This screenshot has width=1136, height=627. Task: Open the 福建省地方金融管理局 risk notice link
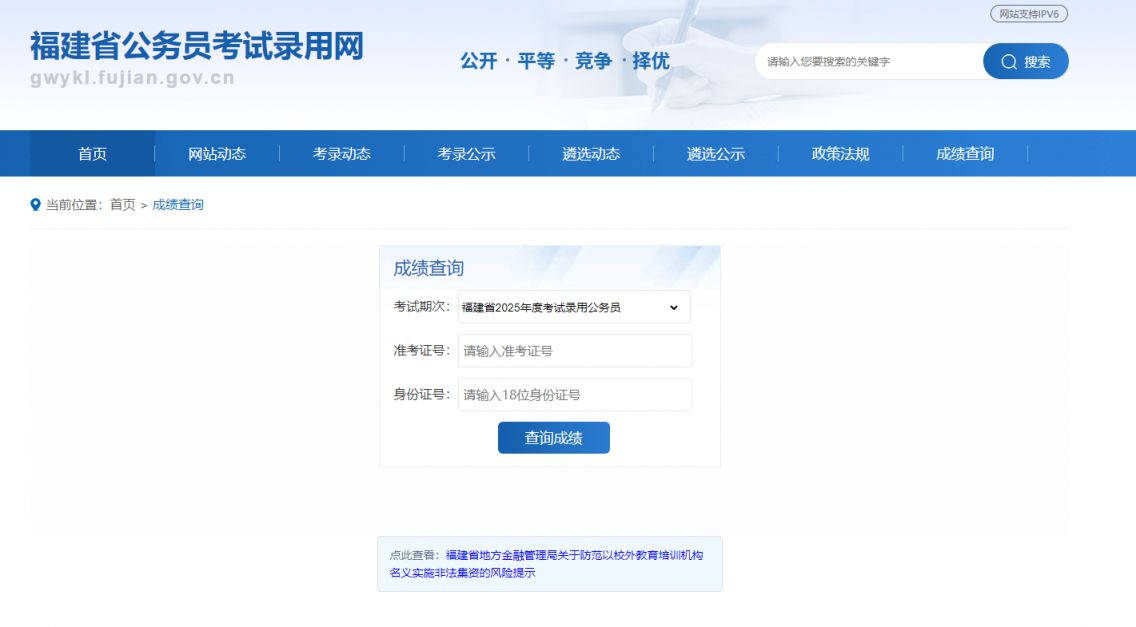573,555
